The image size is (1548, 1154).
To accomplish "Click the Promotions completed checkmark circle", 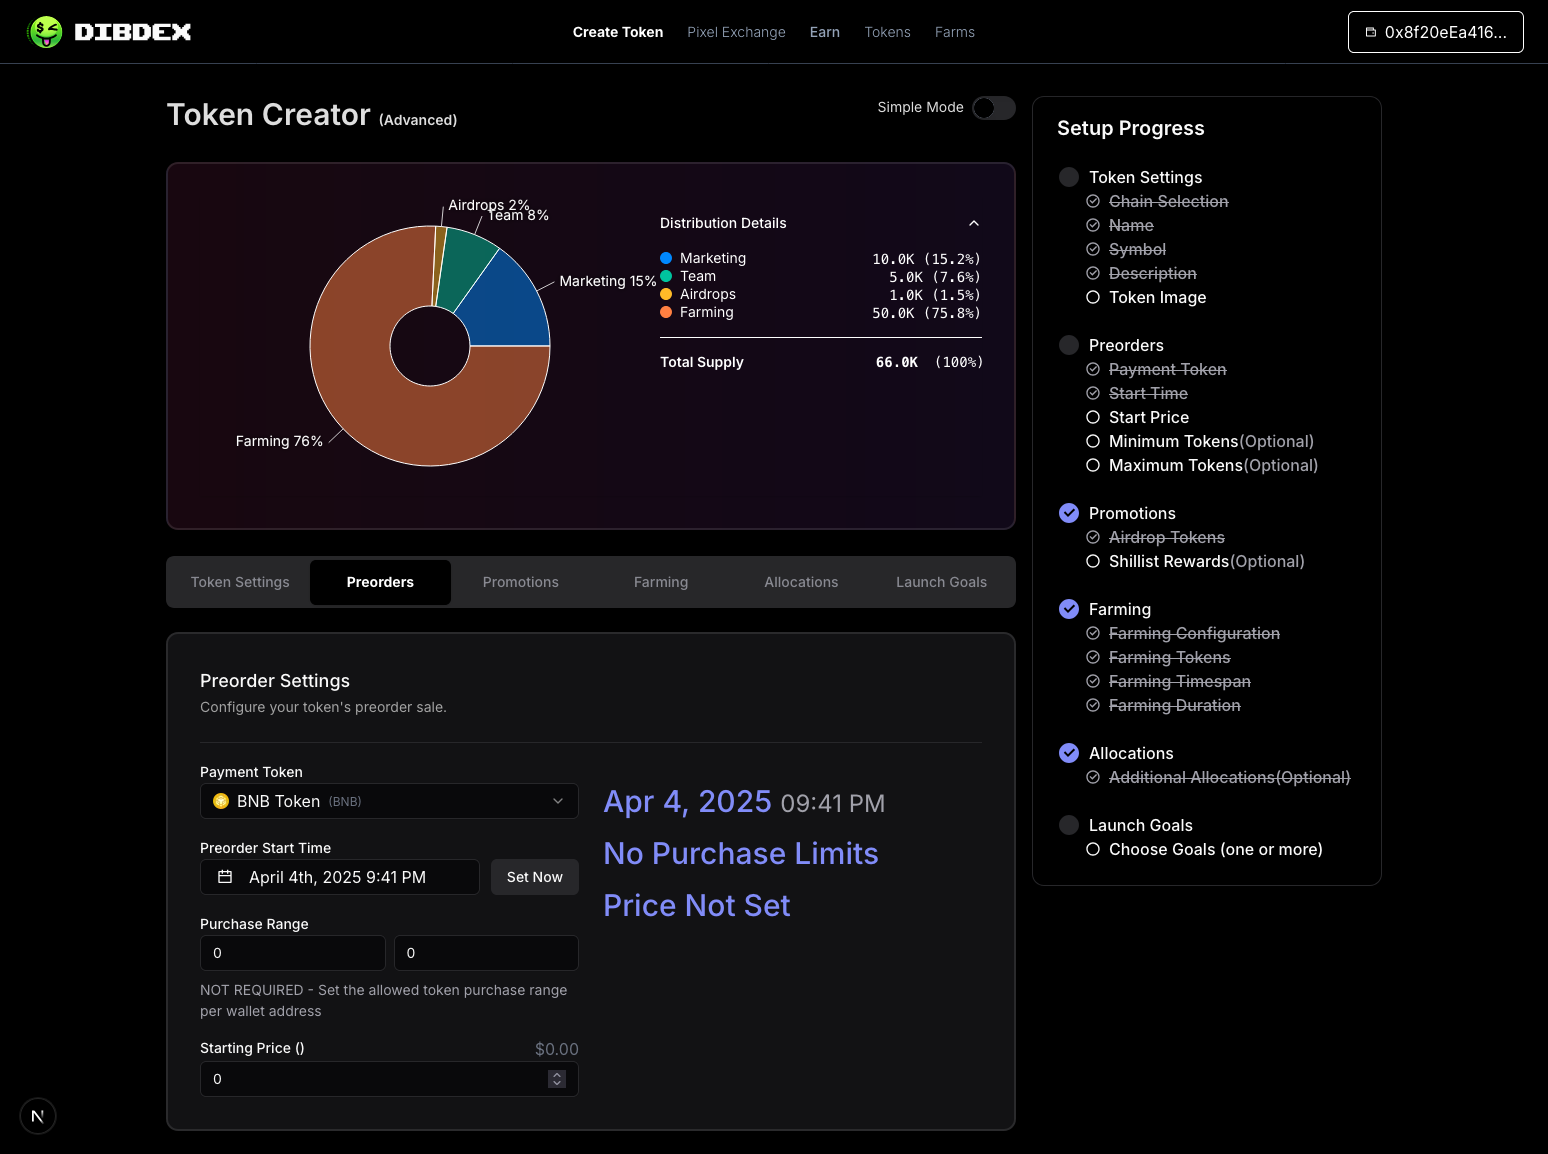I will tap(1069, 513).
